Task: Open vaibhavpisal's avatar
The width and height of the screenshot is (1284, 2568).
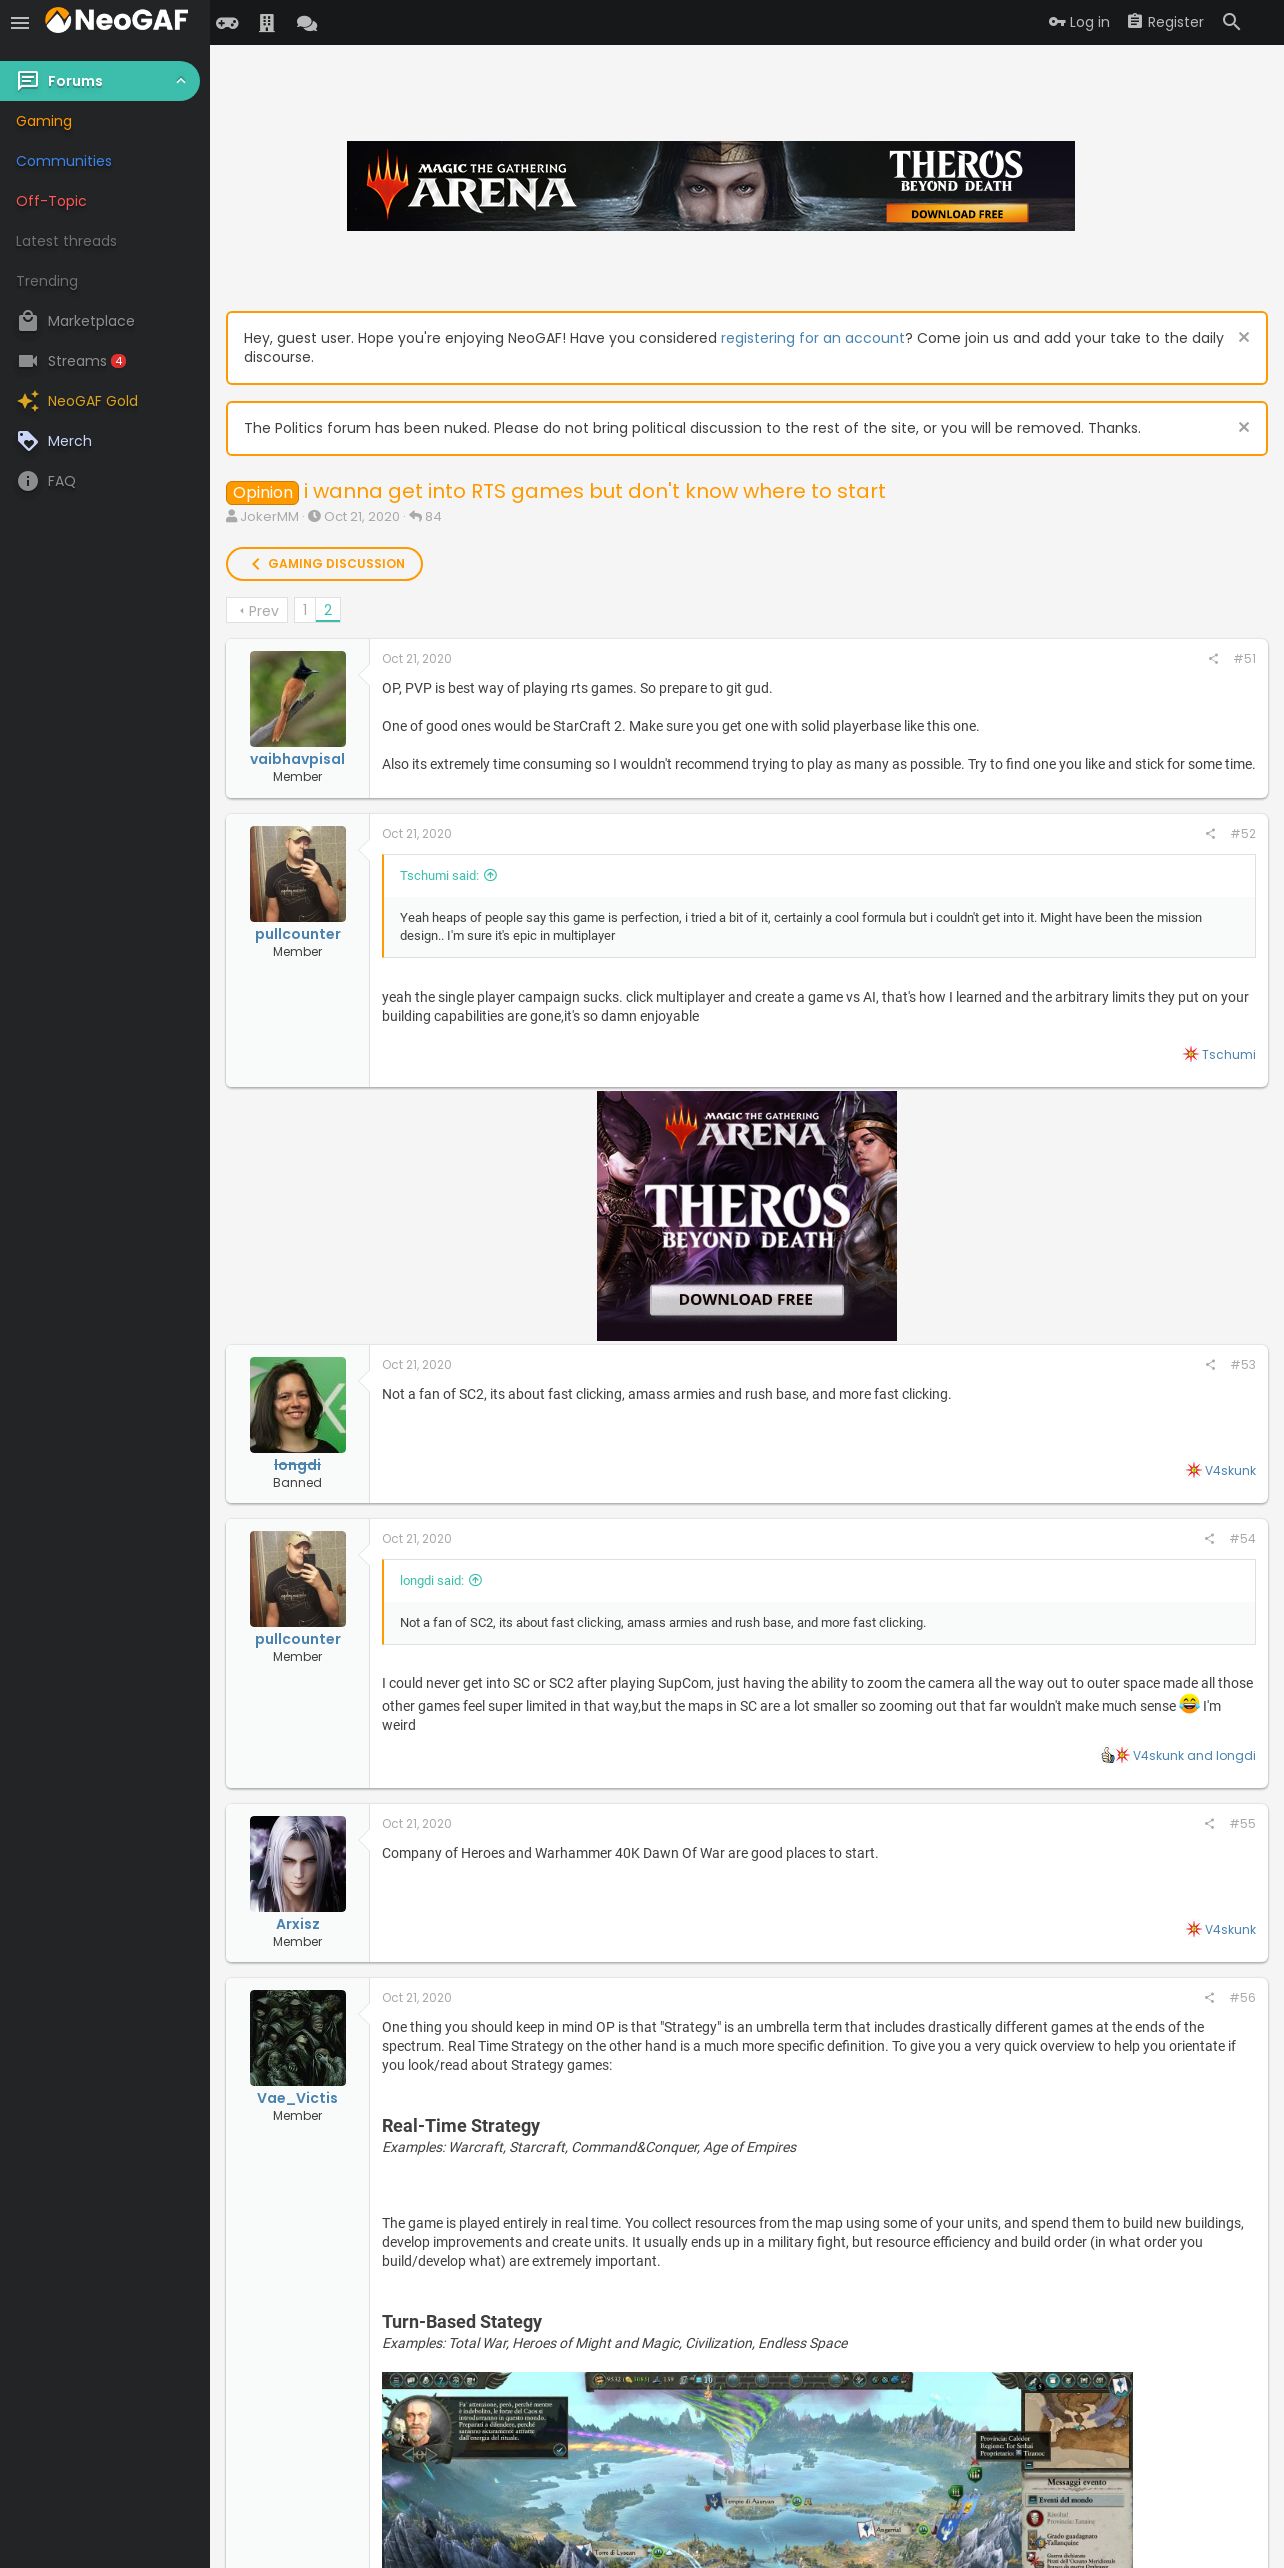Action: point(298,699)
